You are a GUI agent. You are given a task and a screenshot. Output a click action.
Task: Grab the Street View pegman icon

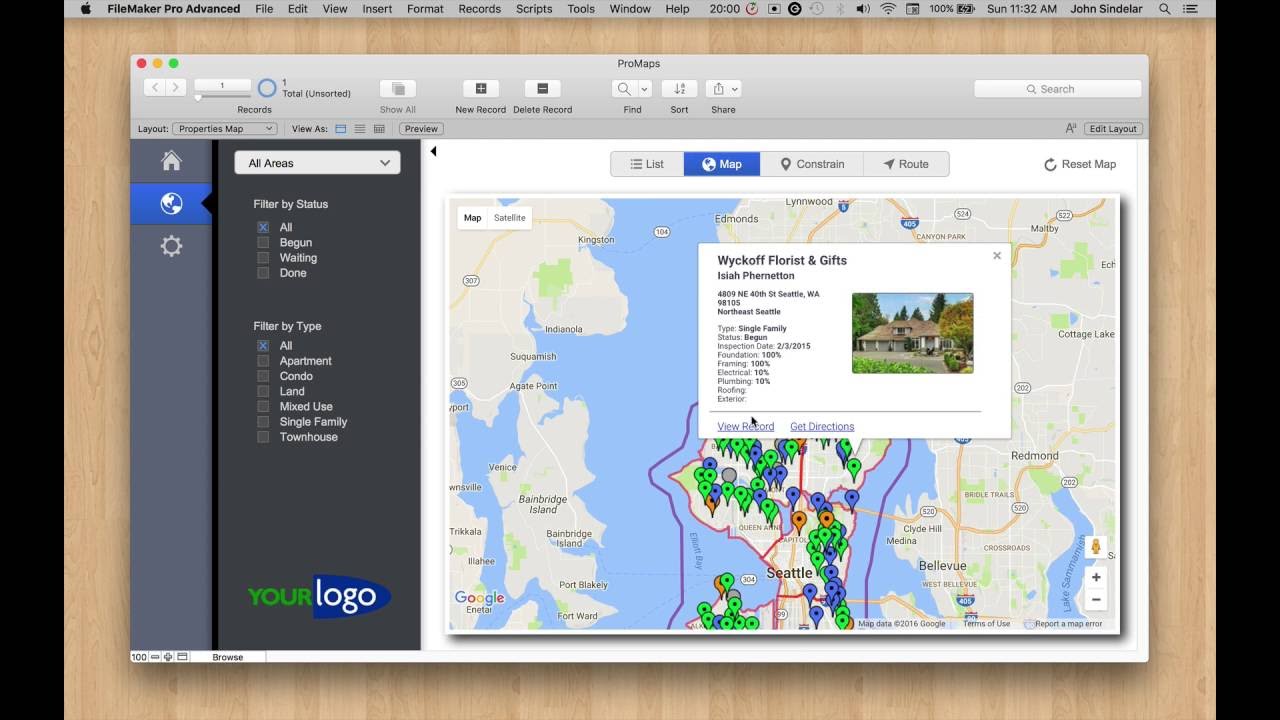pos(1096,547)
